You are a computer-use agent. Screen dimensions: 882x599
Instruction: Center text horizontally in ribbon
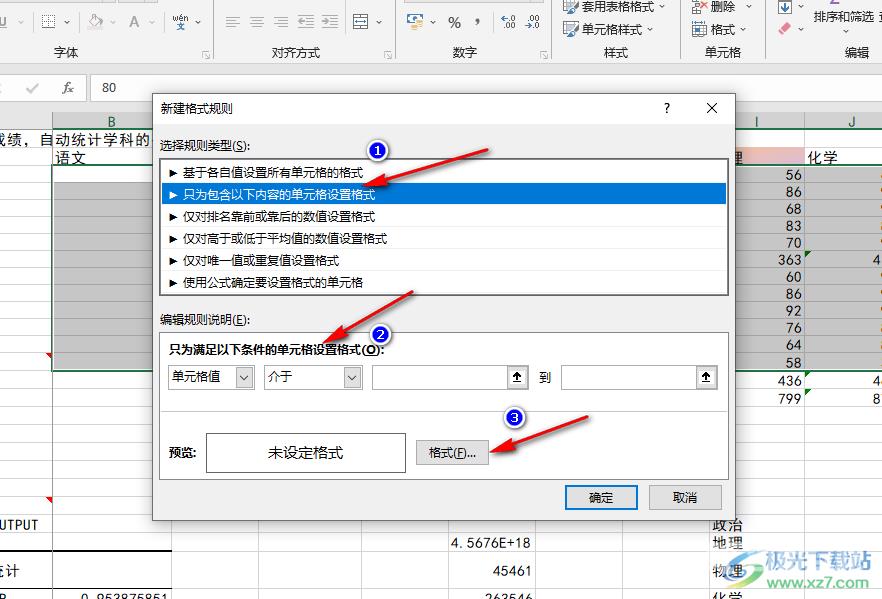(x=257, y=22)
